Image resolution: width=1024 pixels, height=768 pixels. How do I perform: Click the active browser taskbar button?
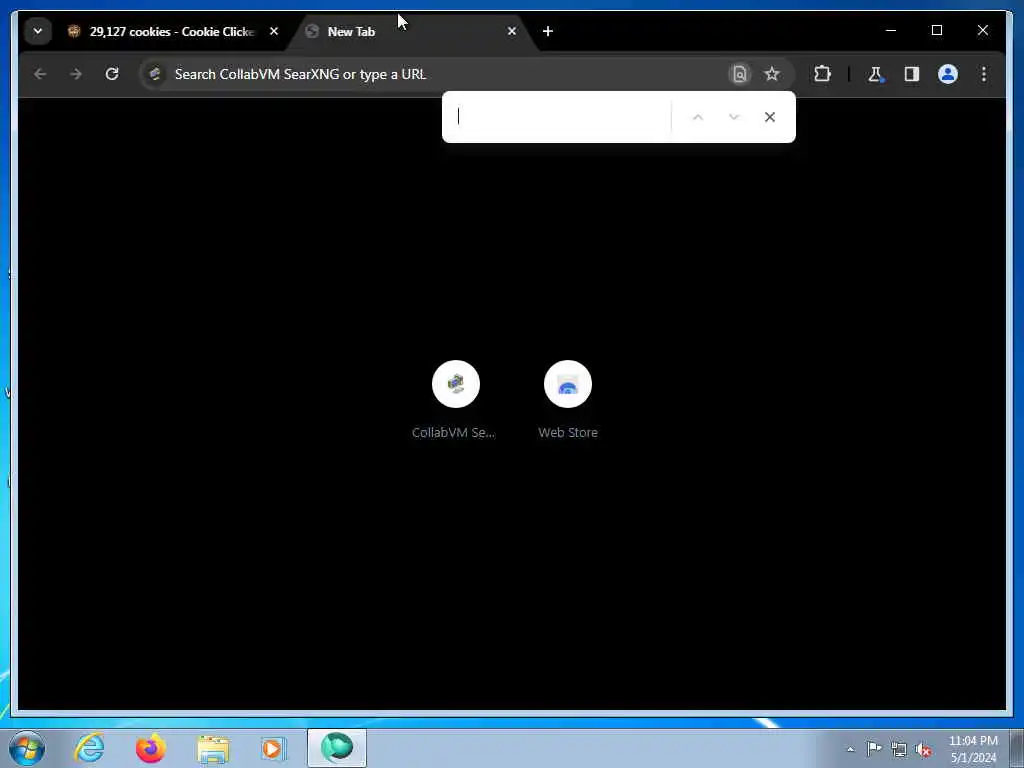click(337, 748)
